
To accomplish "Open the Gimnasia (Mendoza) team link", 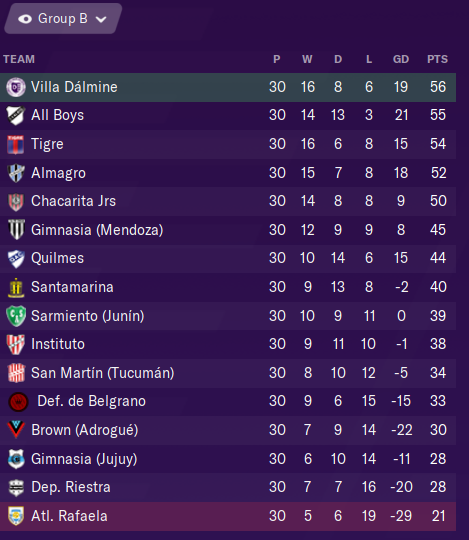I will click(97, 230).
